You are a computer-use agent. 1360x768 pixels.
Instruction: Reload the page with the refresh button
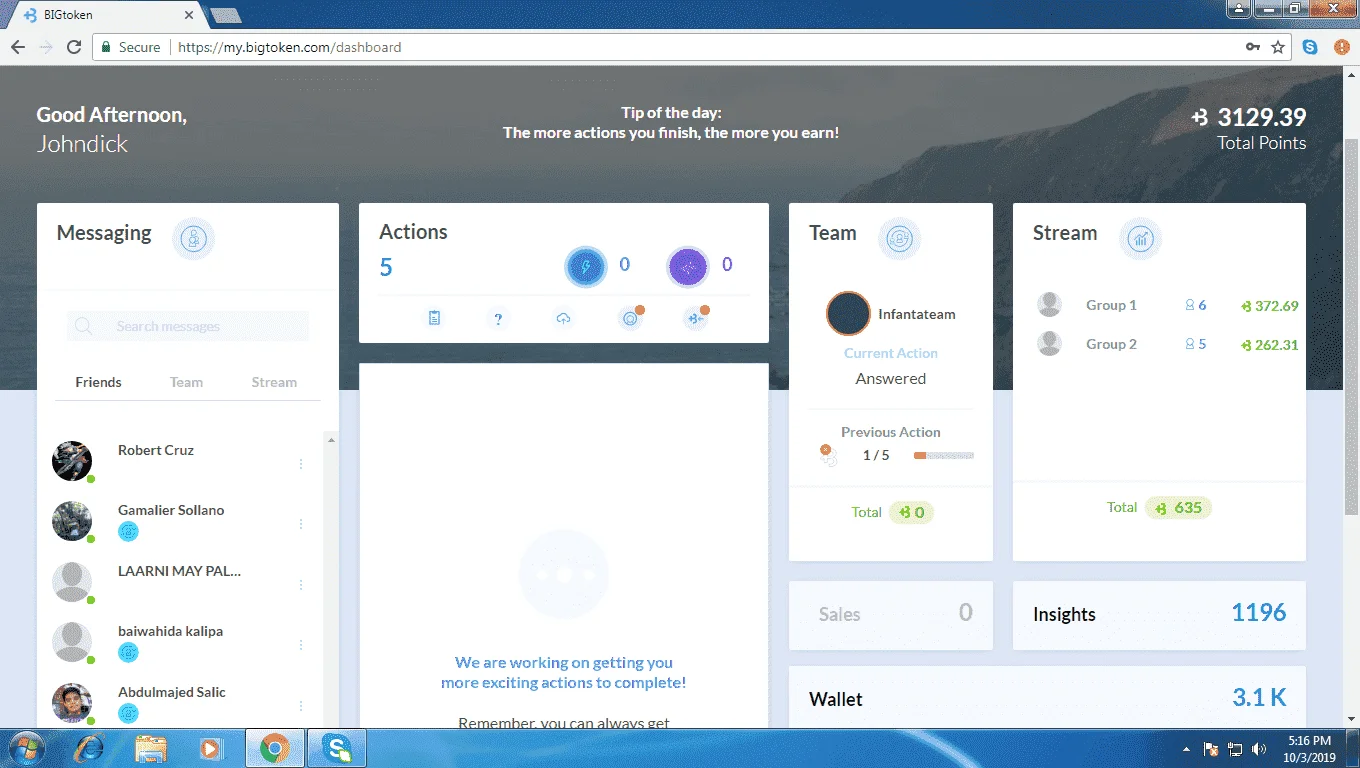point(73,47)
